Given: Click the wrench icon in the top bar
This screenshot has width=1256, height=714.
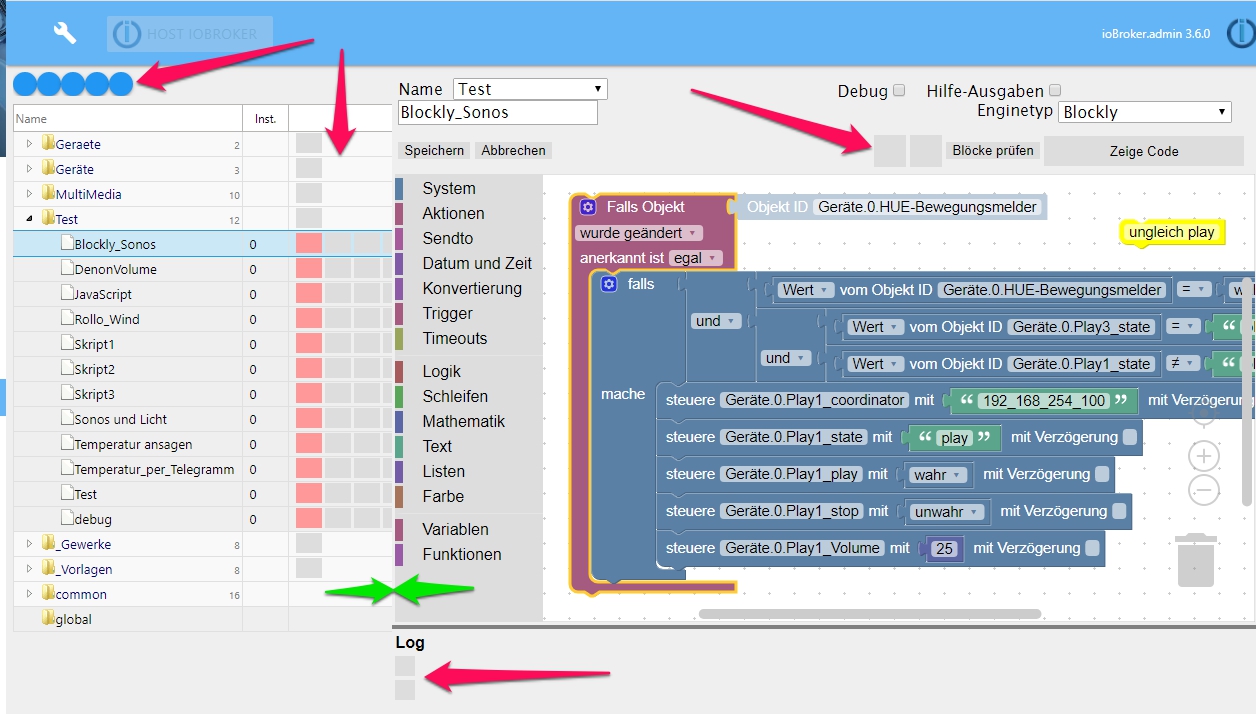Looking at the screenshot, I should pyautogui.click(x=65, y=33).
